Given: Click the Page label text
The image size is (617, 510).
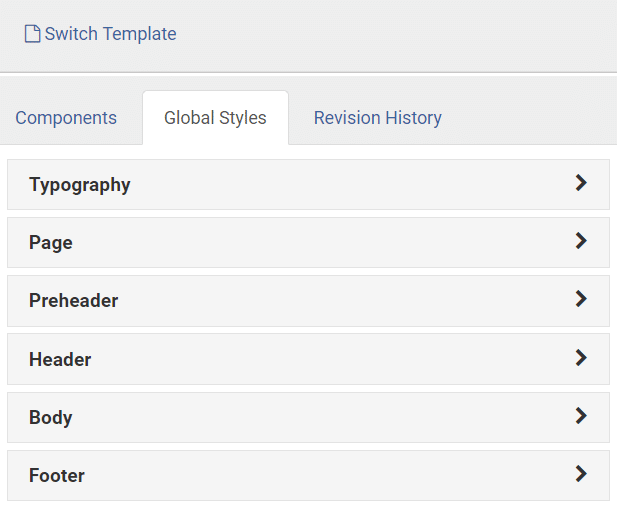Looking at the screenshot, I should [x=51, y=243].
